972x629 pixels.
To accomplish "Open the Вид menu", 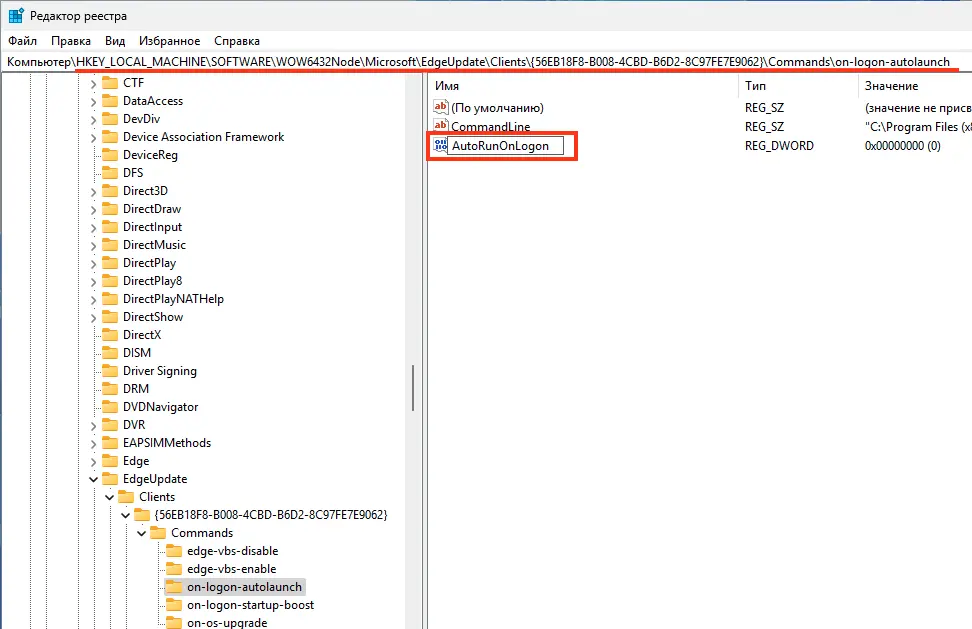I will click(x=115, y=41).
